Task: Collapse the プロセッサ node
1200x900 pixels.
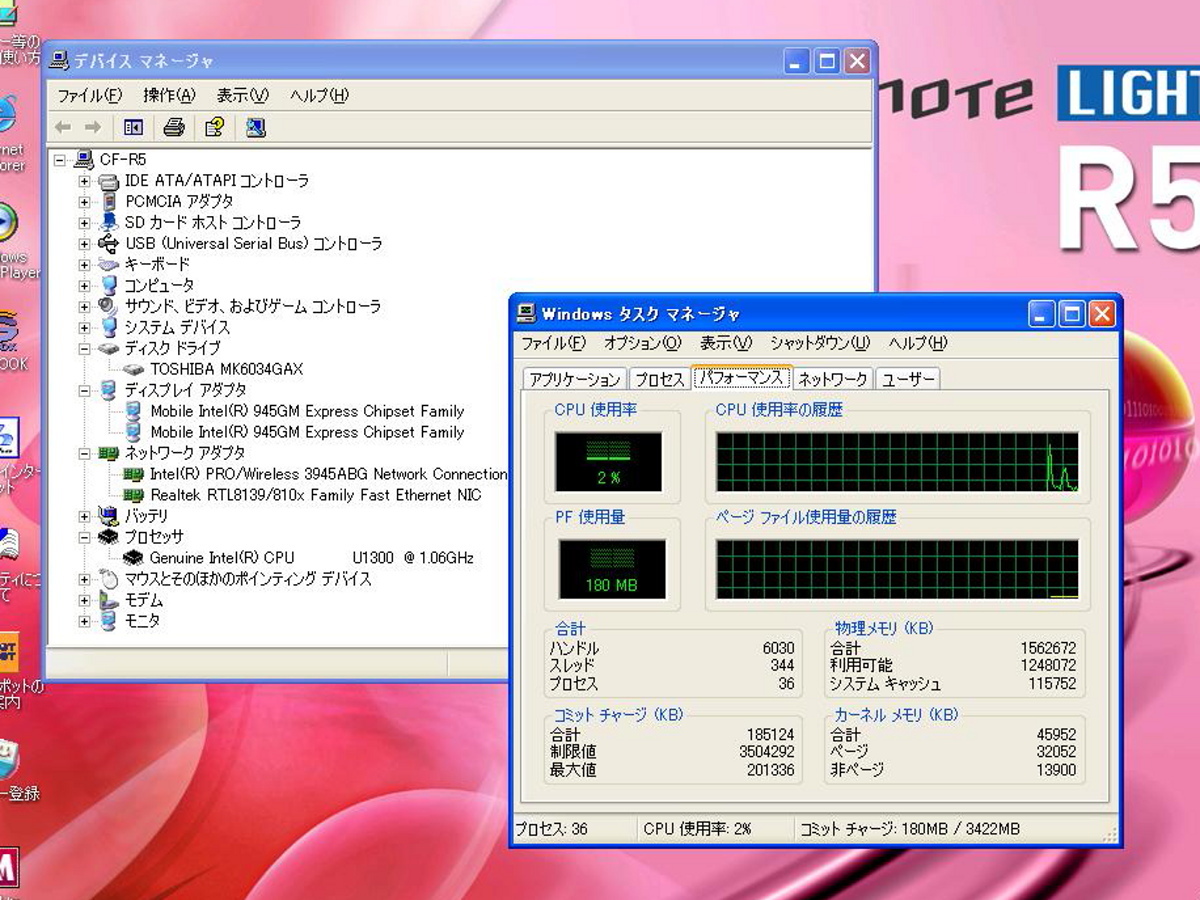Action: 84,537
